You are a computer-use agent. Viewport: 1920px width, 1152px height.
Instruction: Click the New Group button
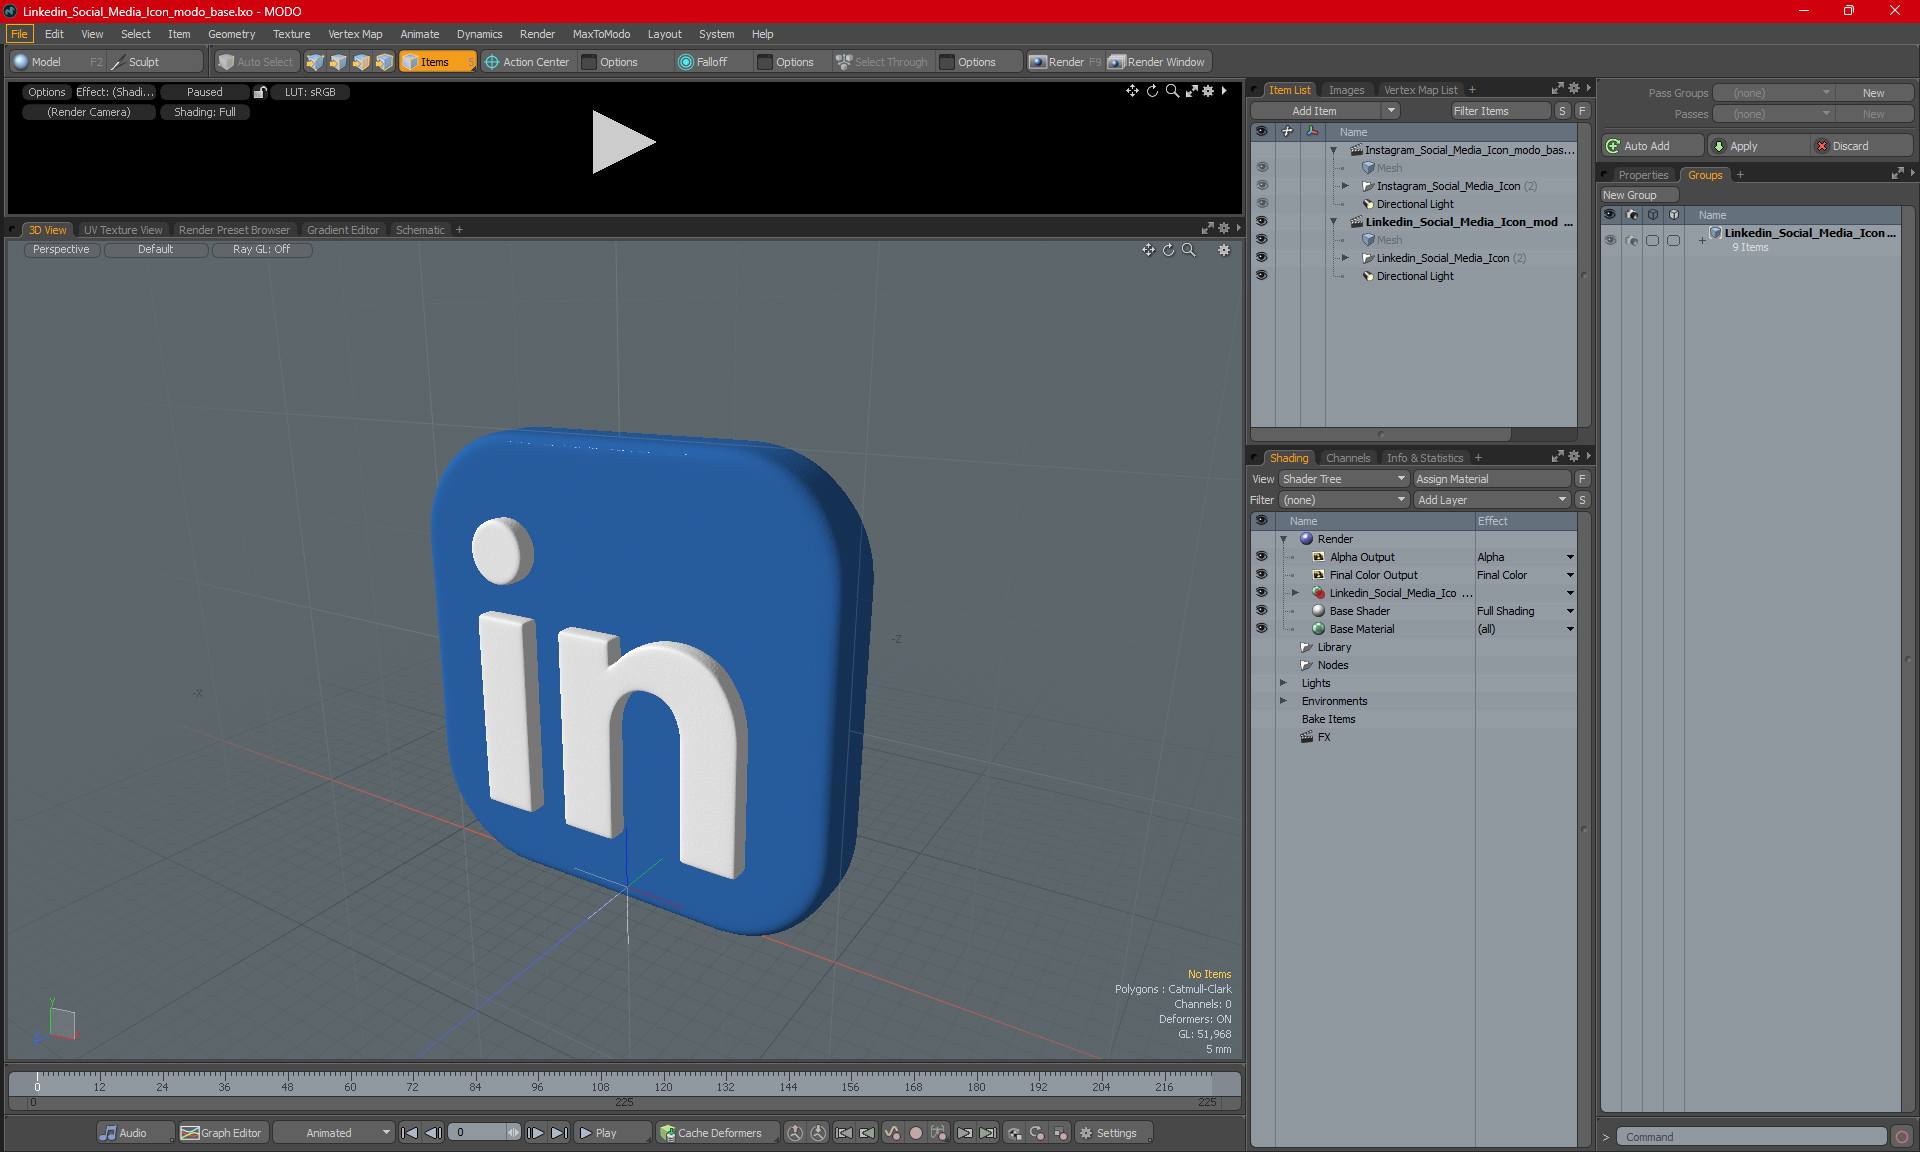point(1639,195)
